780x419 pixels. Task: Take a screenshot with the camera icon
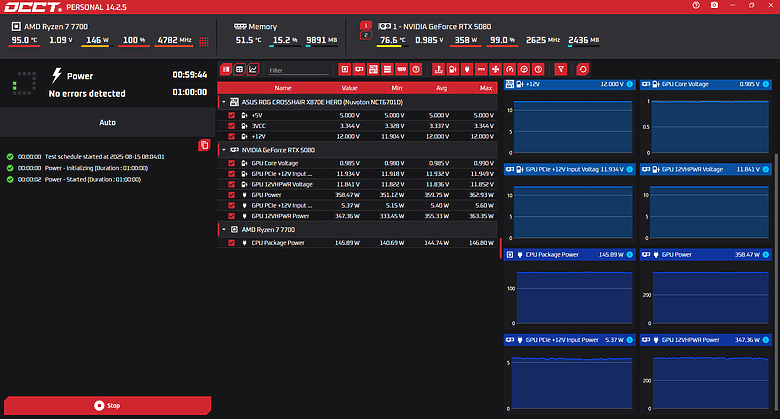click(714, 5)
